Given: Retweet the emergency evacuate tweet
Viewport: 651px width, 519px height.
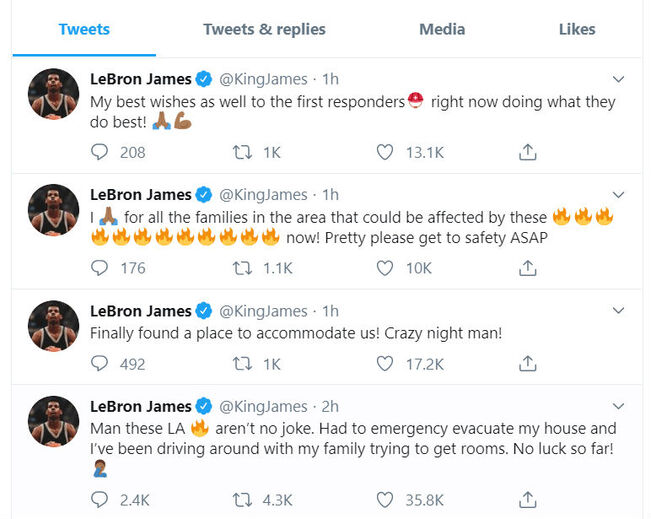Looking at the screenshot, I should (242, 500).
